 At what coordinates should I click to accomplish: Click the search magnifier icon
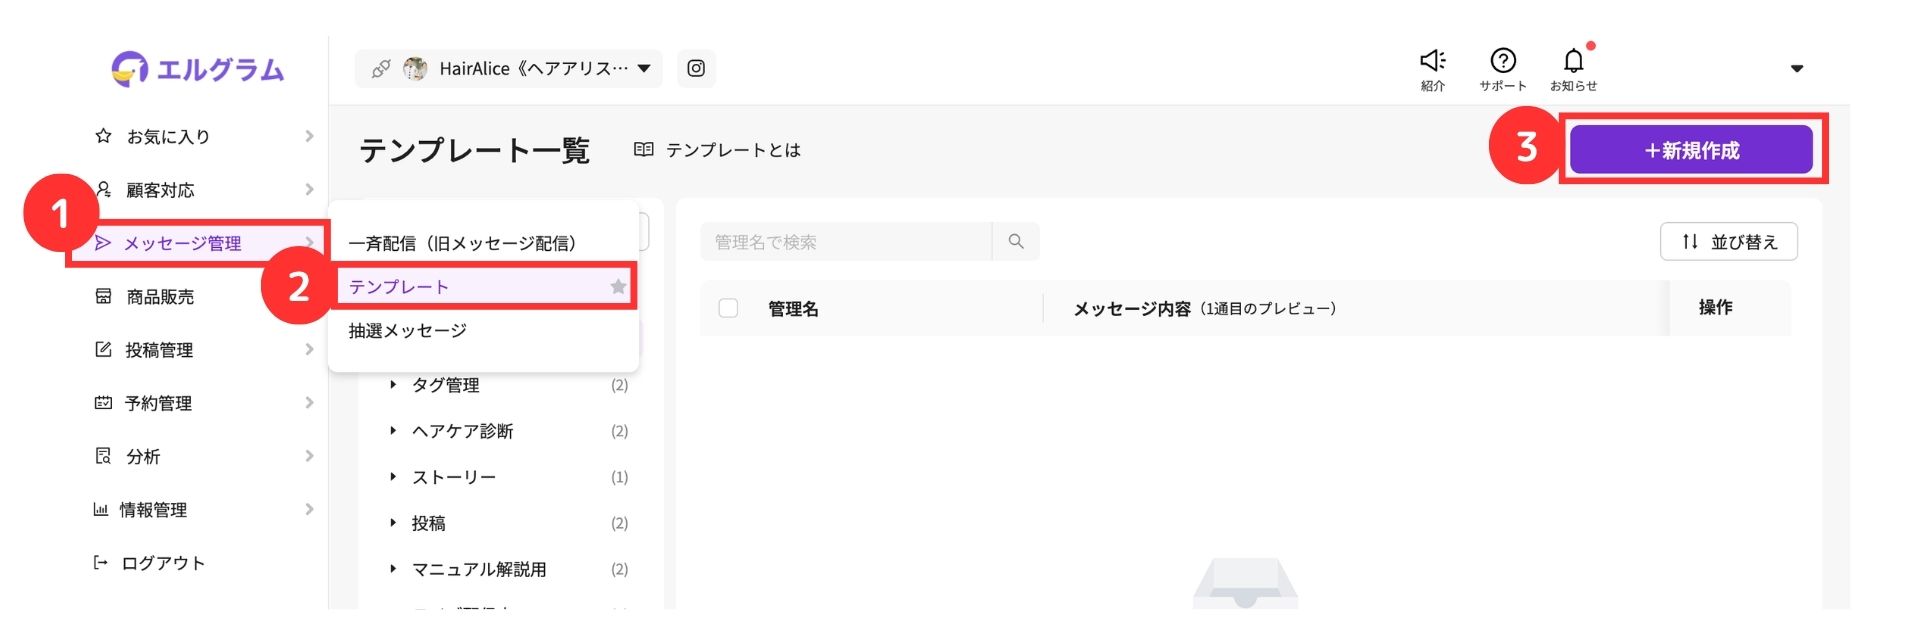(x=1016, y=242)
